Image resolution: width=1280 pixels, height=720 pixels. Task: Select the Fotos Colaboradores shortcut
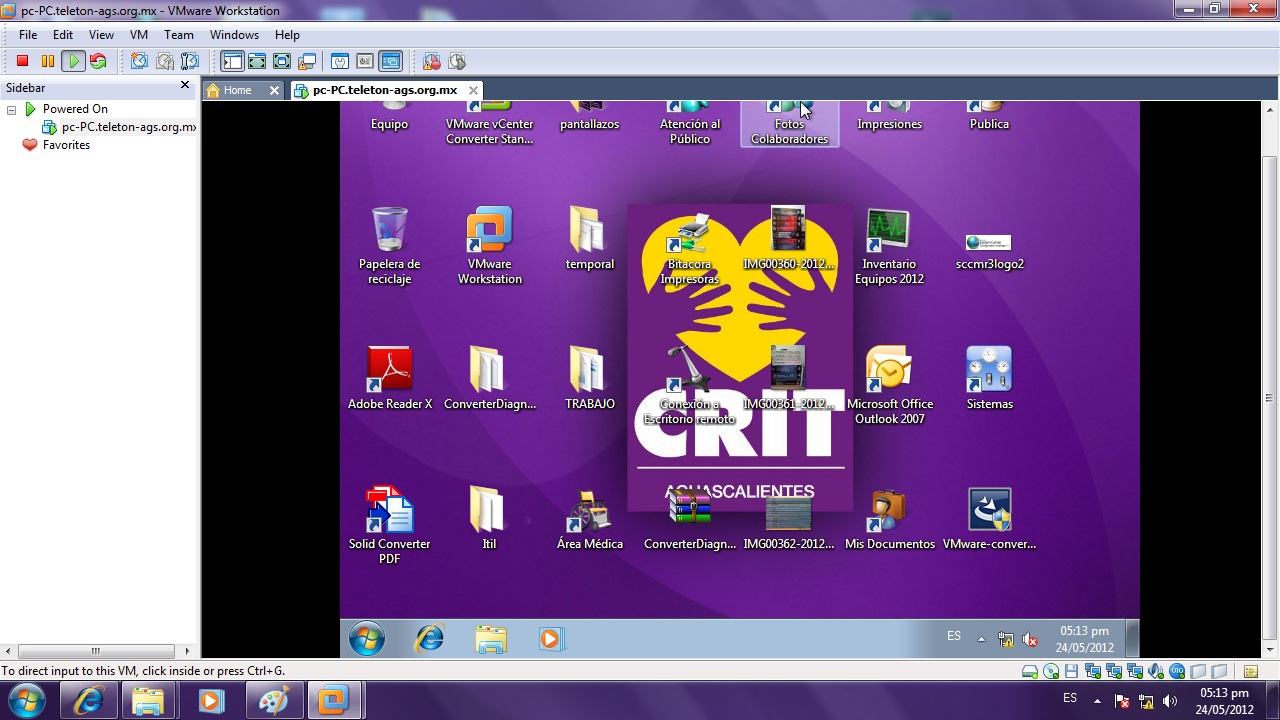(789, 124)
